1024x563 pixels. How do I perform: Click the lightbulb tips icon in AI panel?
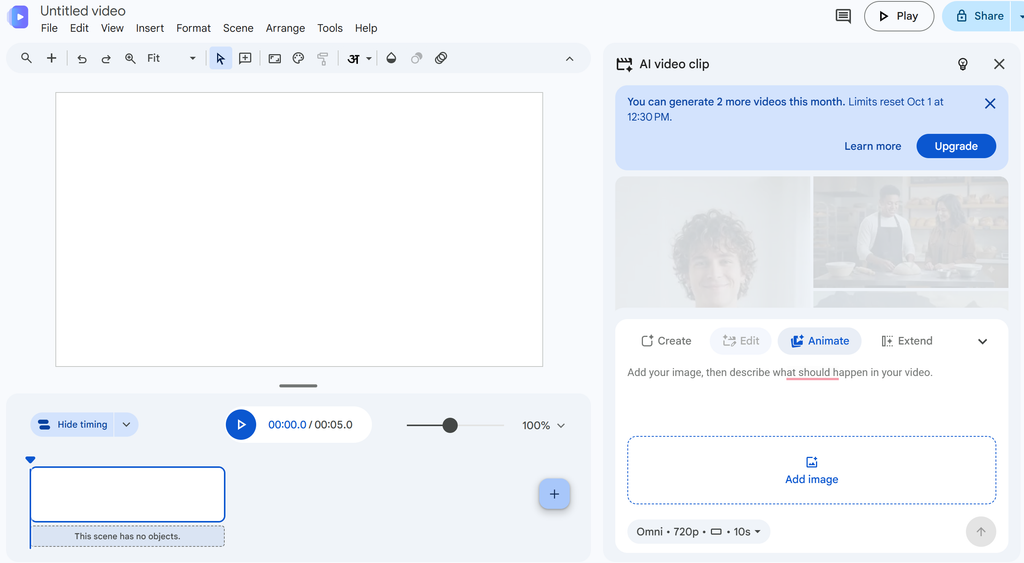coord(963,64)
